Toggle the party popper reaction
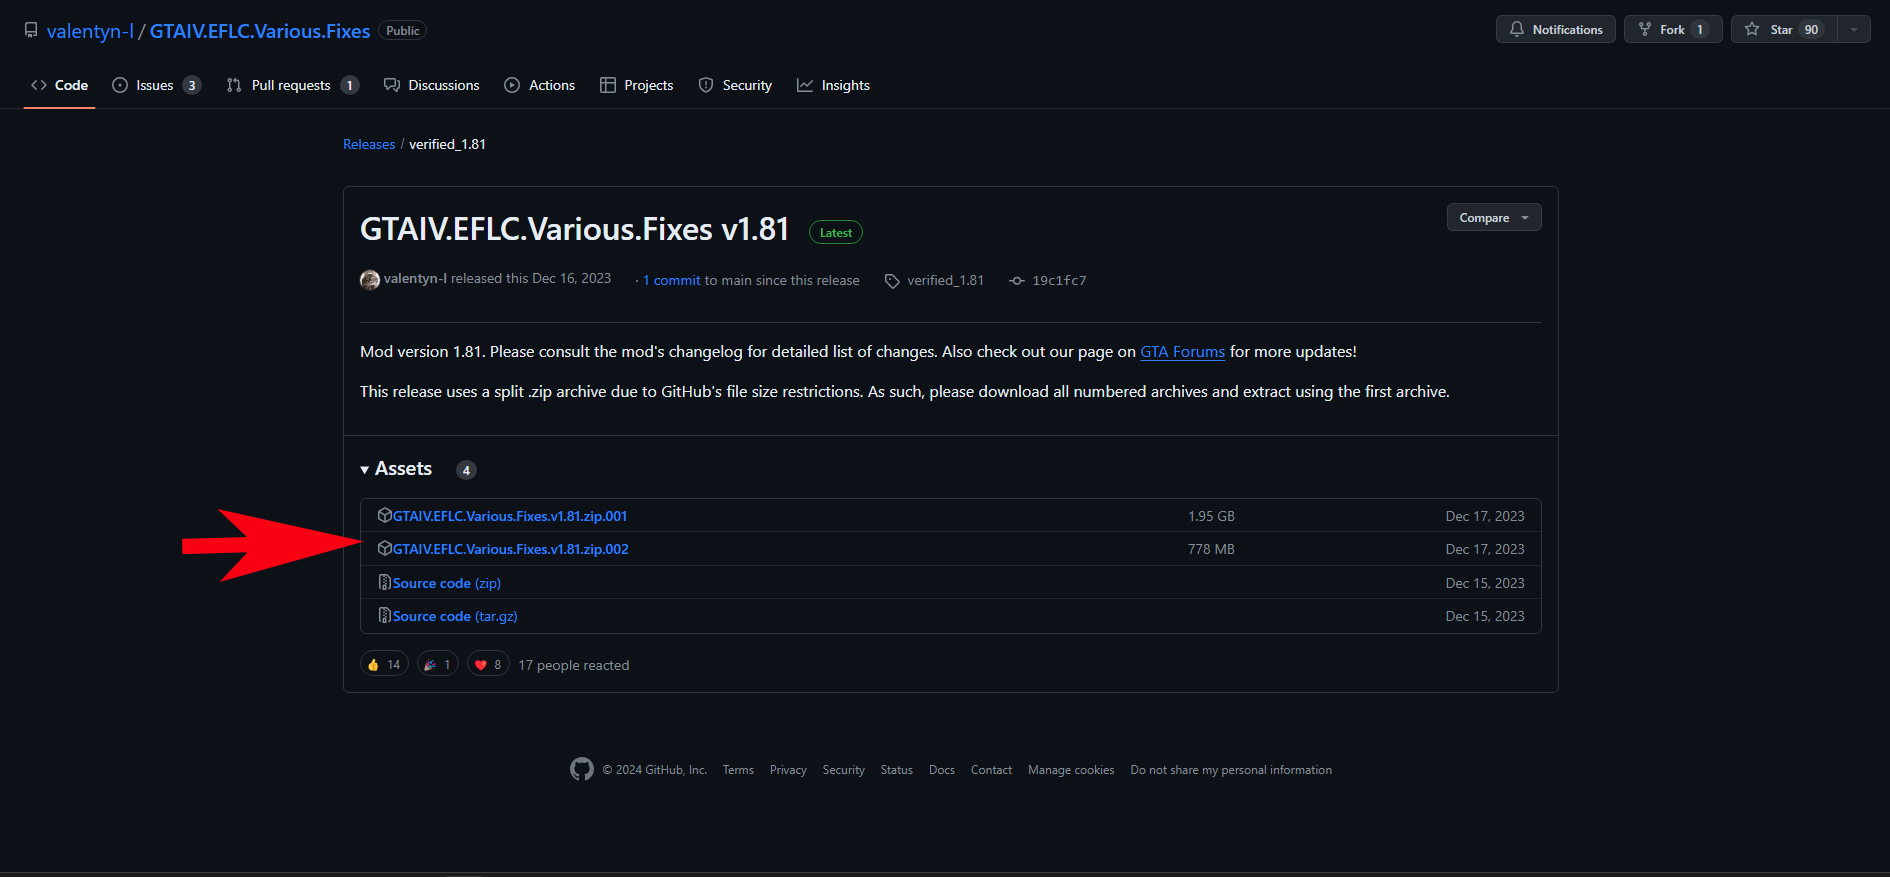Viewport: 1890px width, 877px height. point(438,664)
